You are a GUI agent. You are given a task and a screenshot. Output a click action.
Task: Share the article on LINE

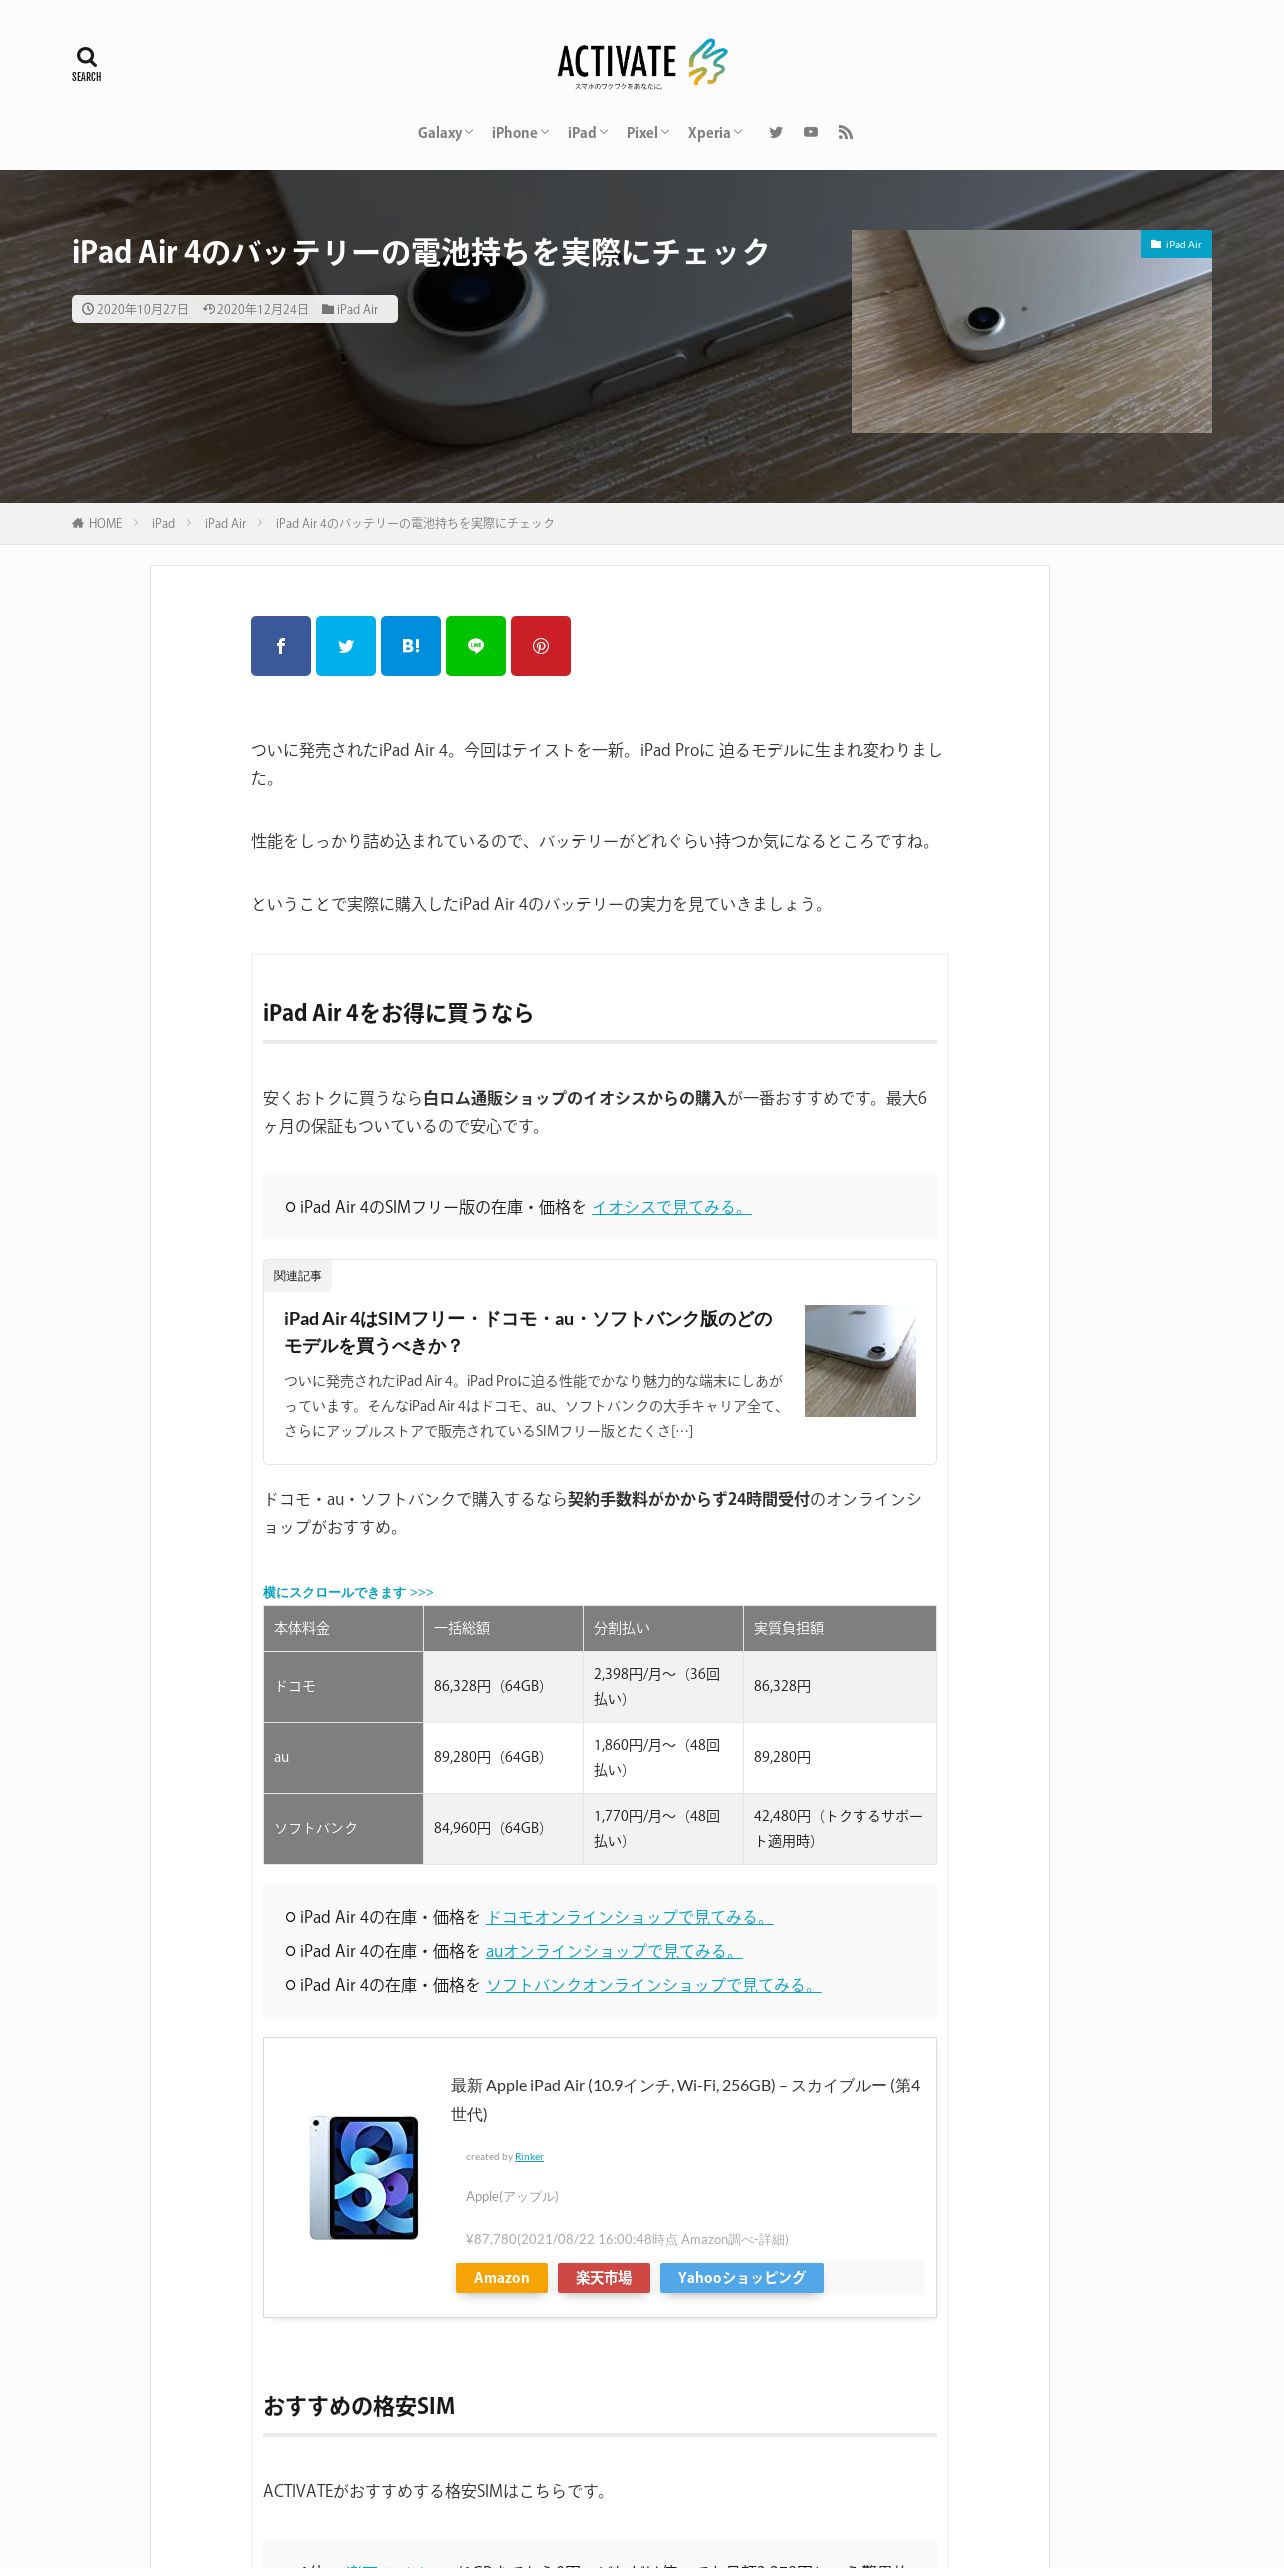(x=476, y=646)
